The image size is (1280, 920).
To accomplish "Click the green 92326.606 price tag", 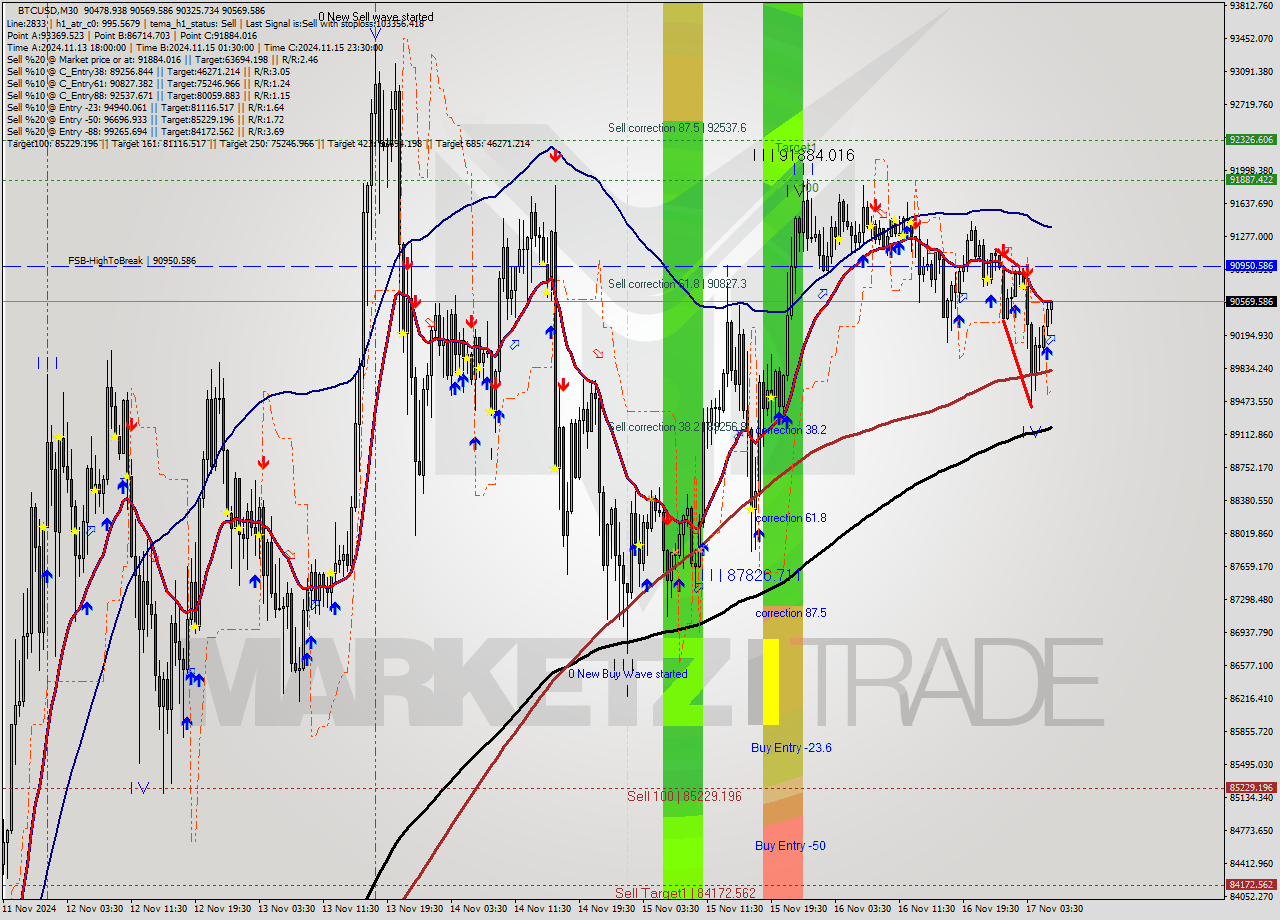I will tap(1251, 140).
